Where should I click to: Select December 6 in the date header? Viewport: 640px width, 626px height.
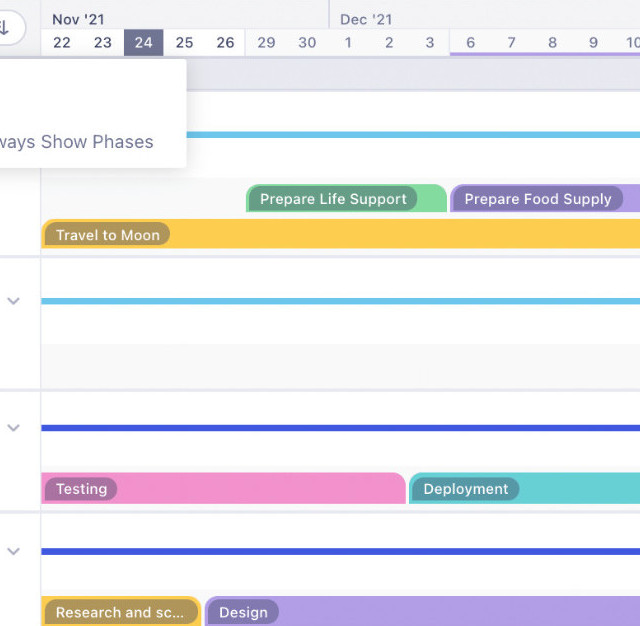[470, 42]
